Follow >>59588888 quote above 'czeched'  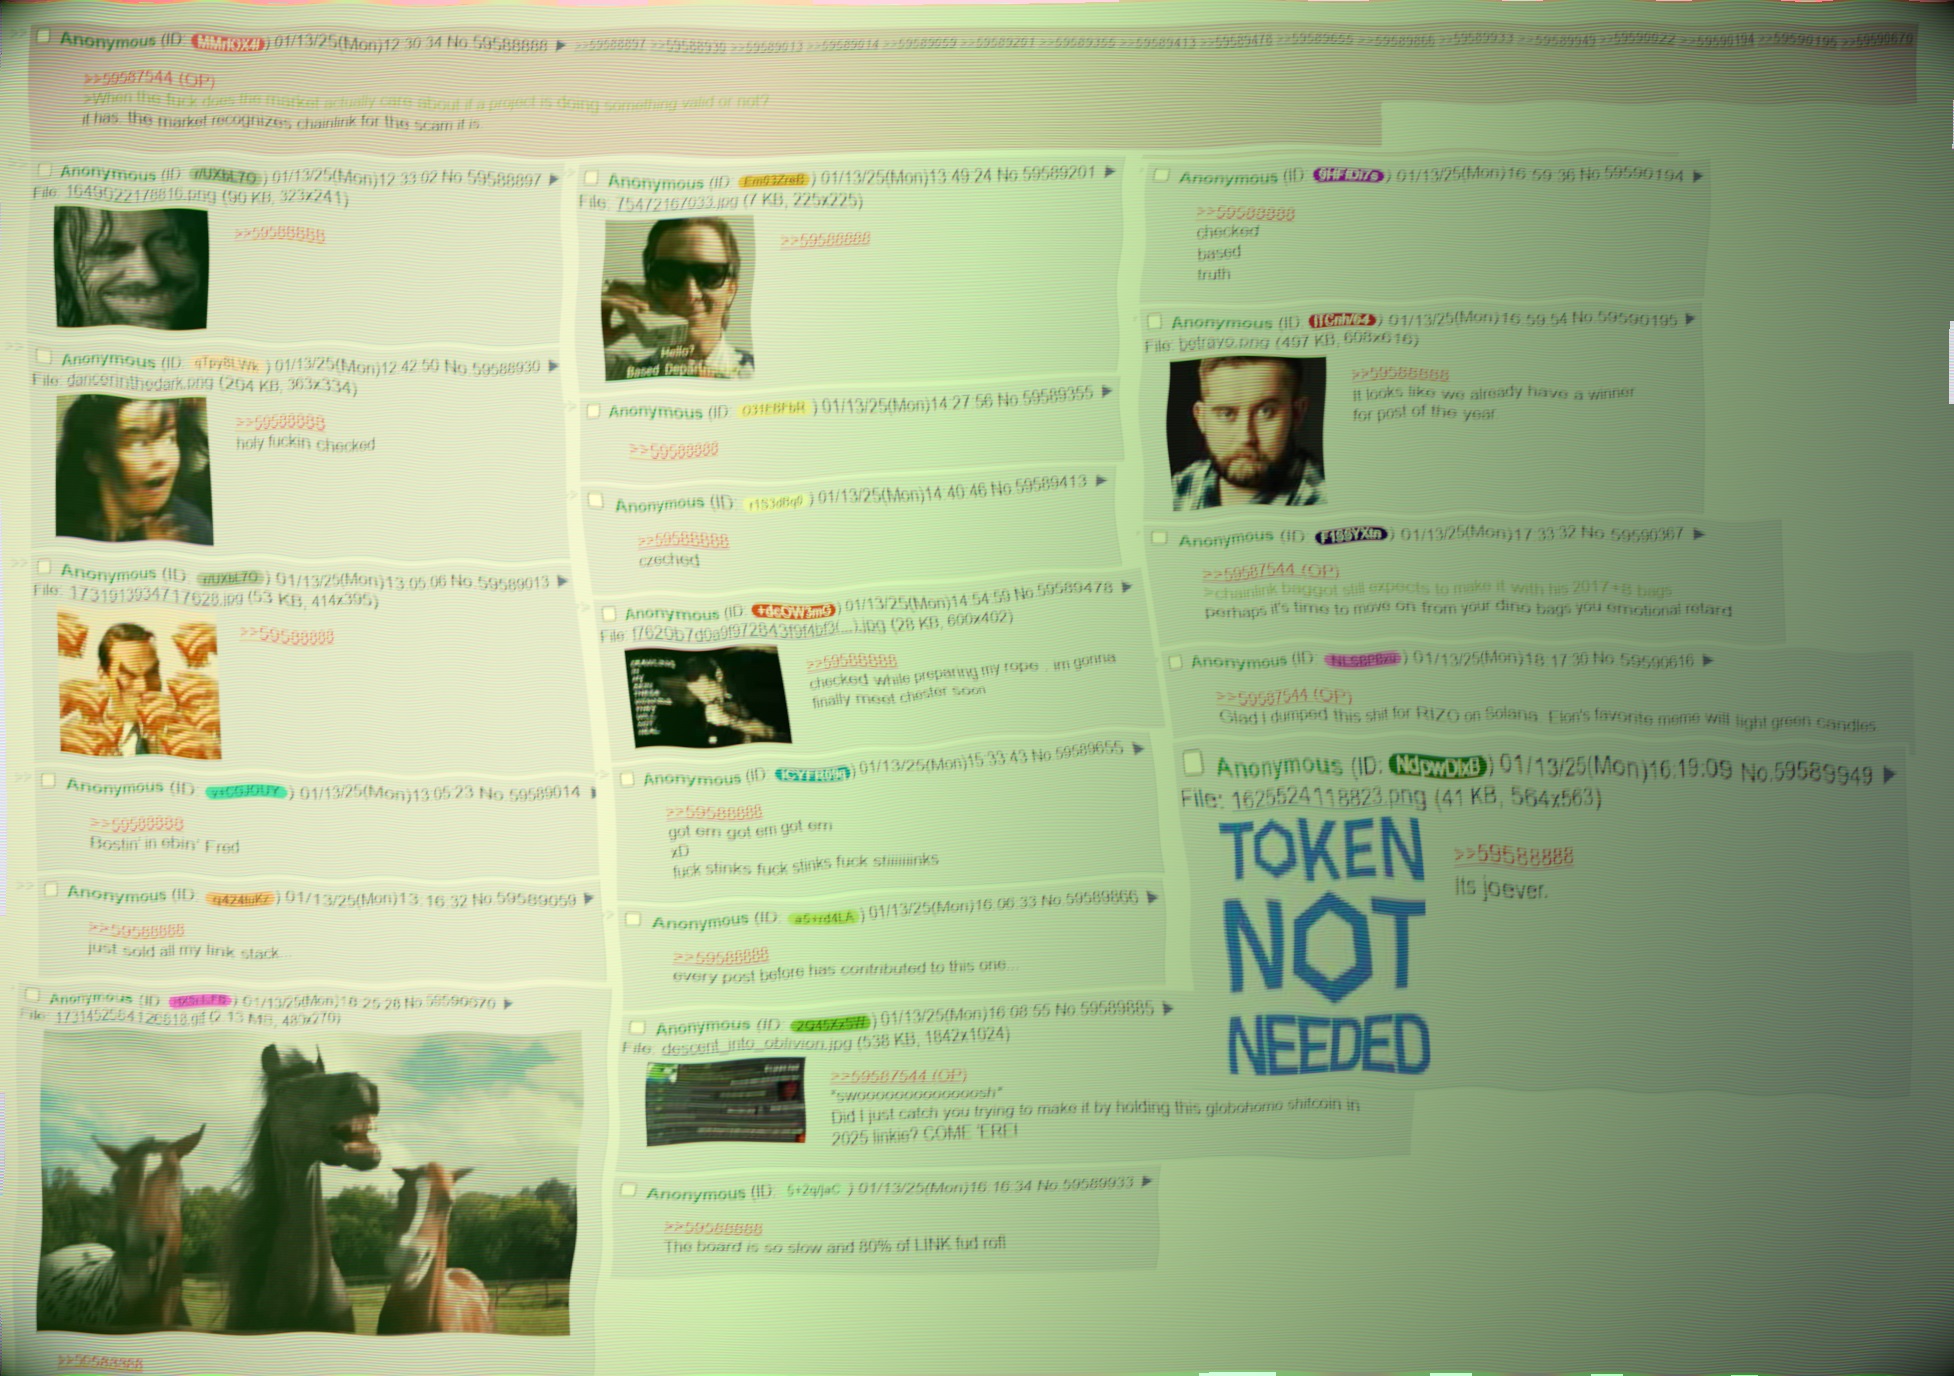click(x=683, y=541)
